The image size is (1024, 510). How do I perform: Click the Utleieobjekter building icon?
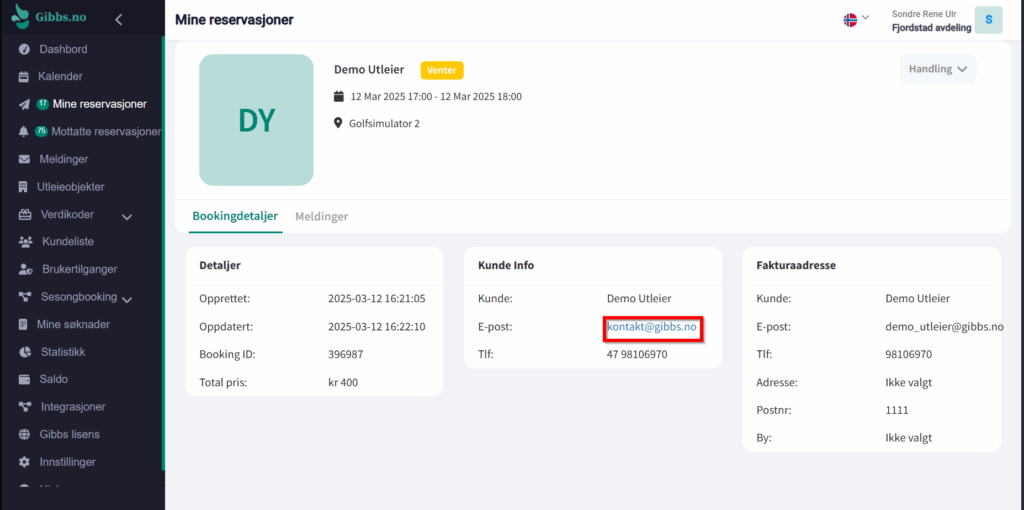click(x=24, y=187)
